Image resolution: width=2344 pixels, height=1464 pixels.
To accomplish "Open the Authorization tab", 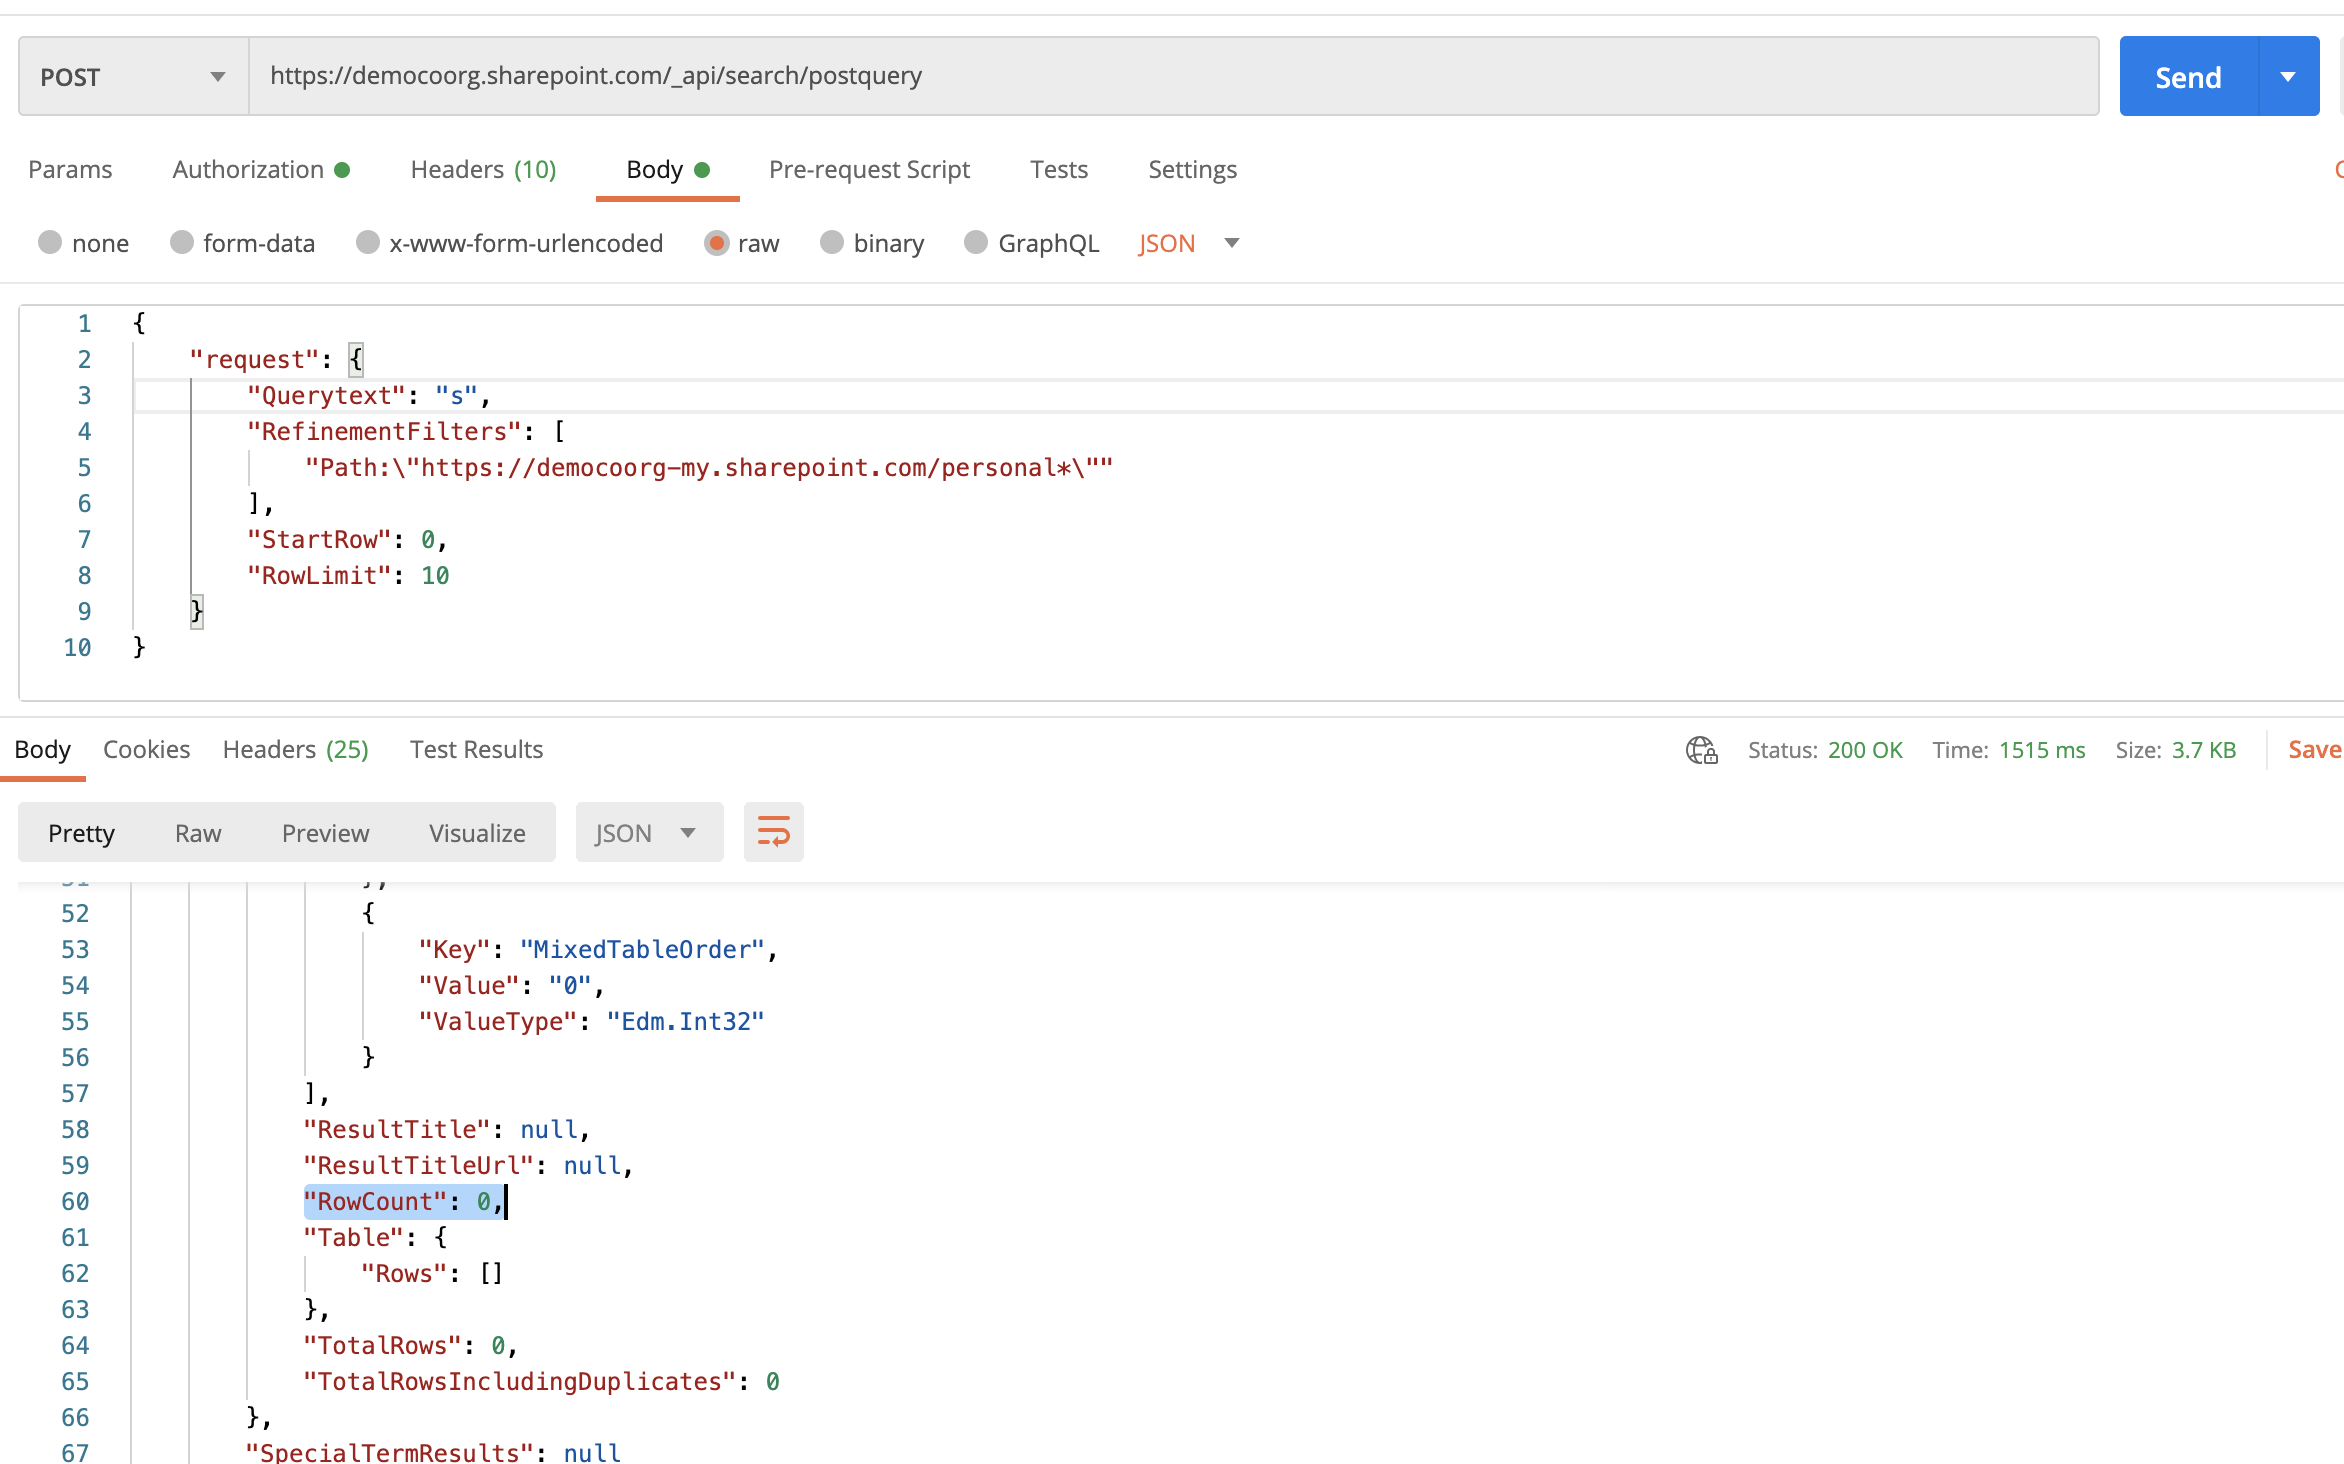I will [249, 169].
